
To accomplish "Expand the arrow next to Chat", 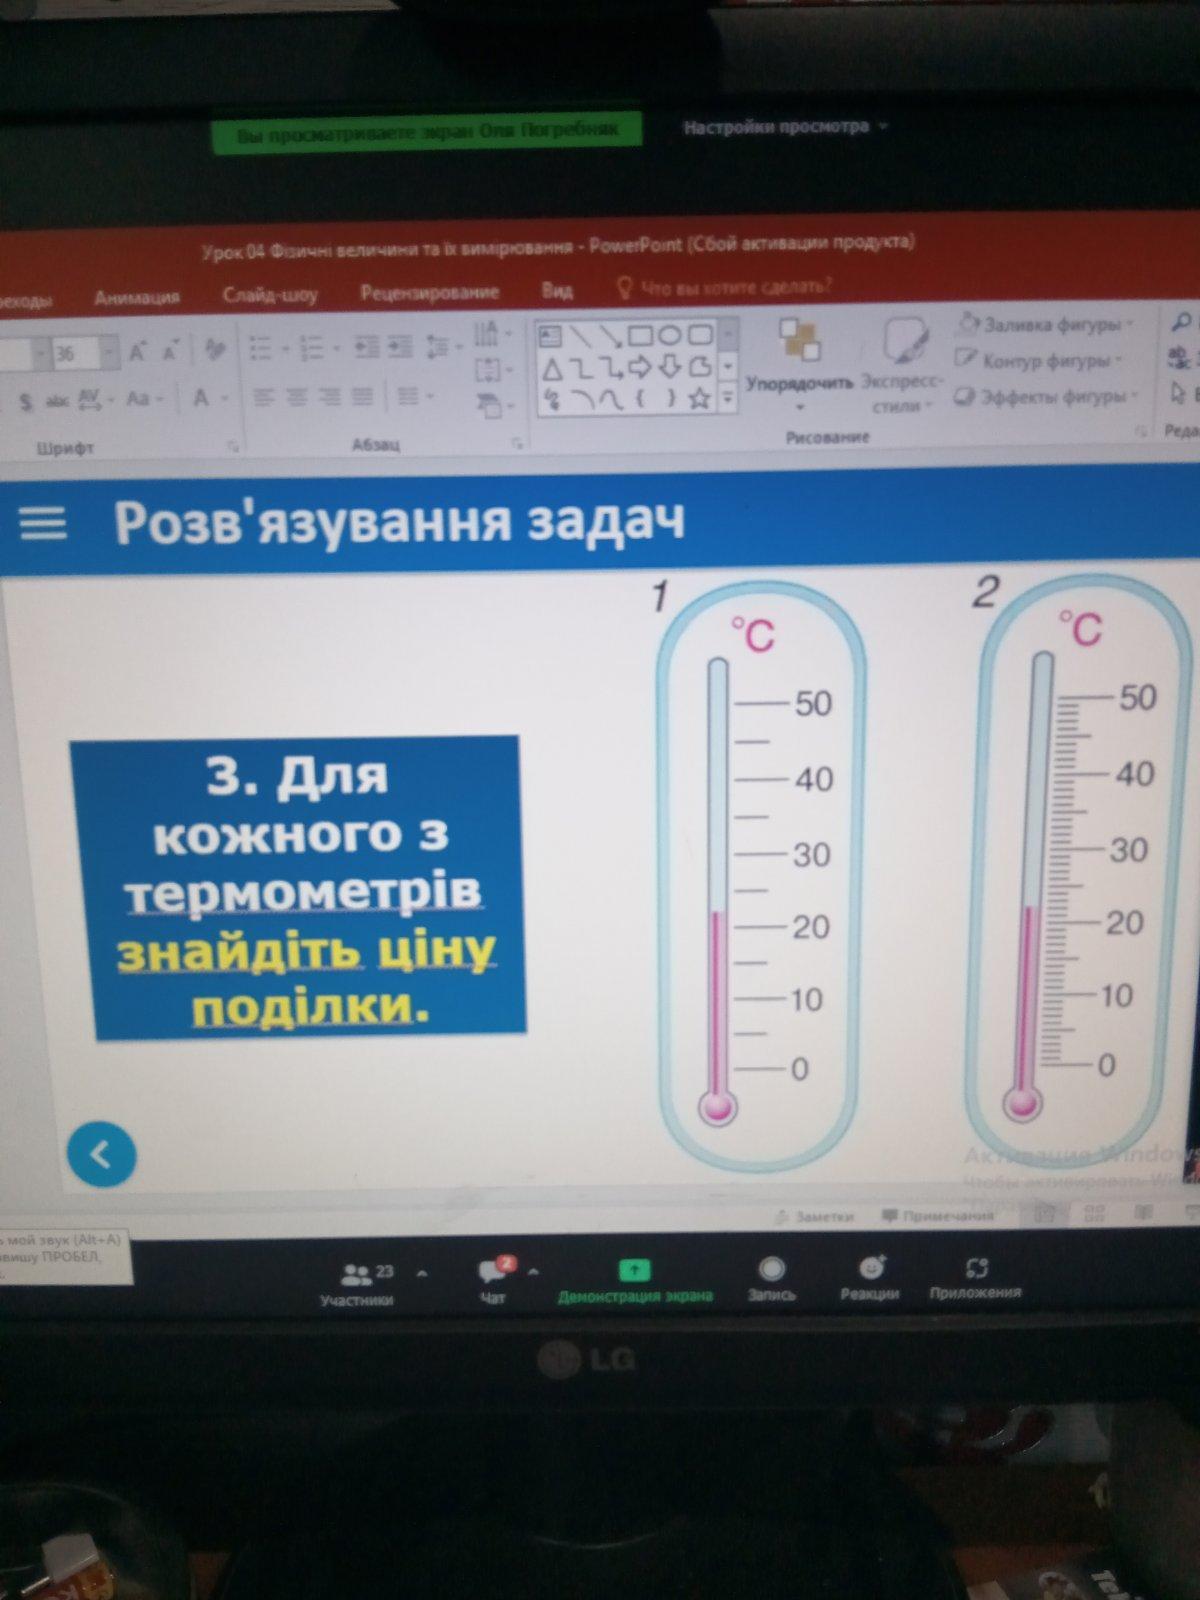I will coord(533,1272).
